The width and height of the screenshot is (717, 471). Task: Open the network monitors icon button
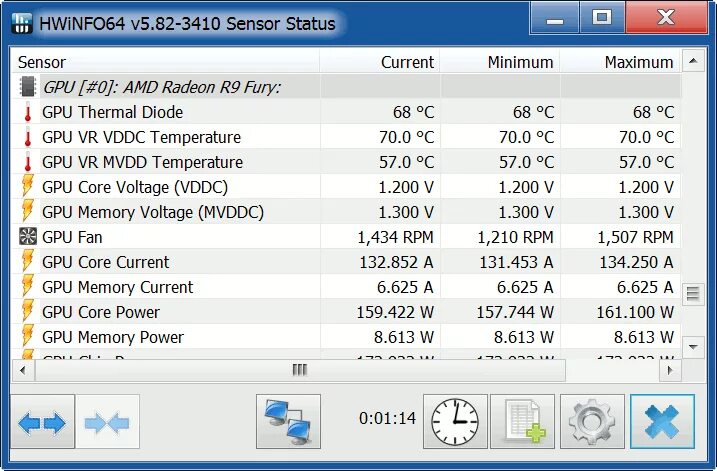[289, 422]
